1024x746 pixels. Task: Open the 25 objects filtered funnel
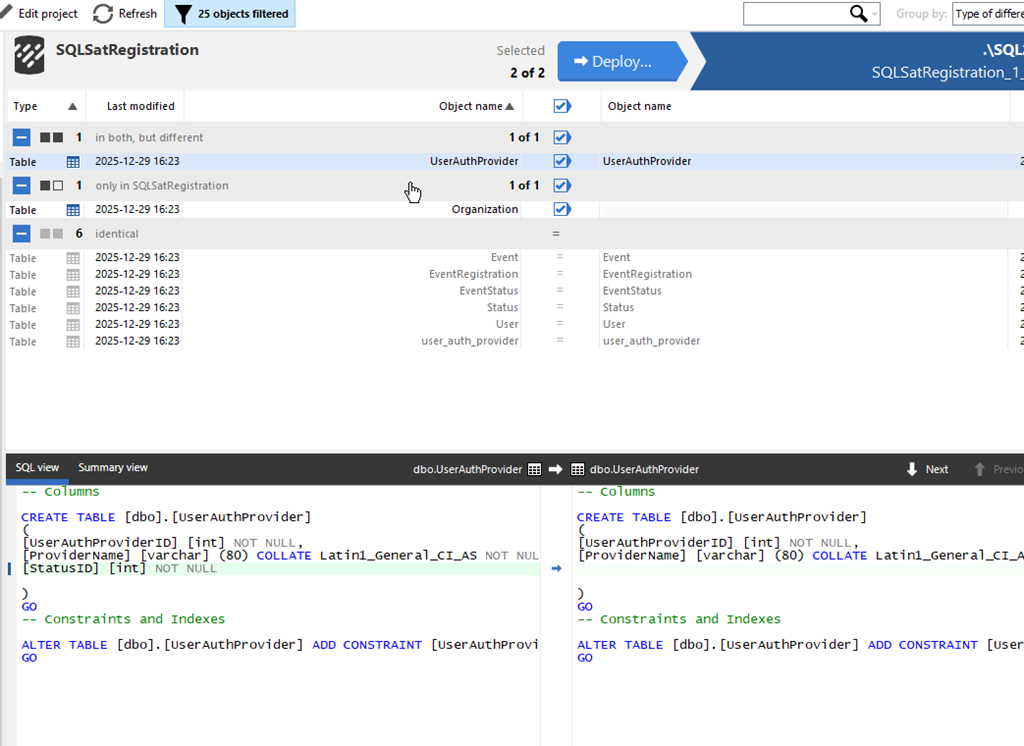coord(183,14)
